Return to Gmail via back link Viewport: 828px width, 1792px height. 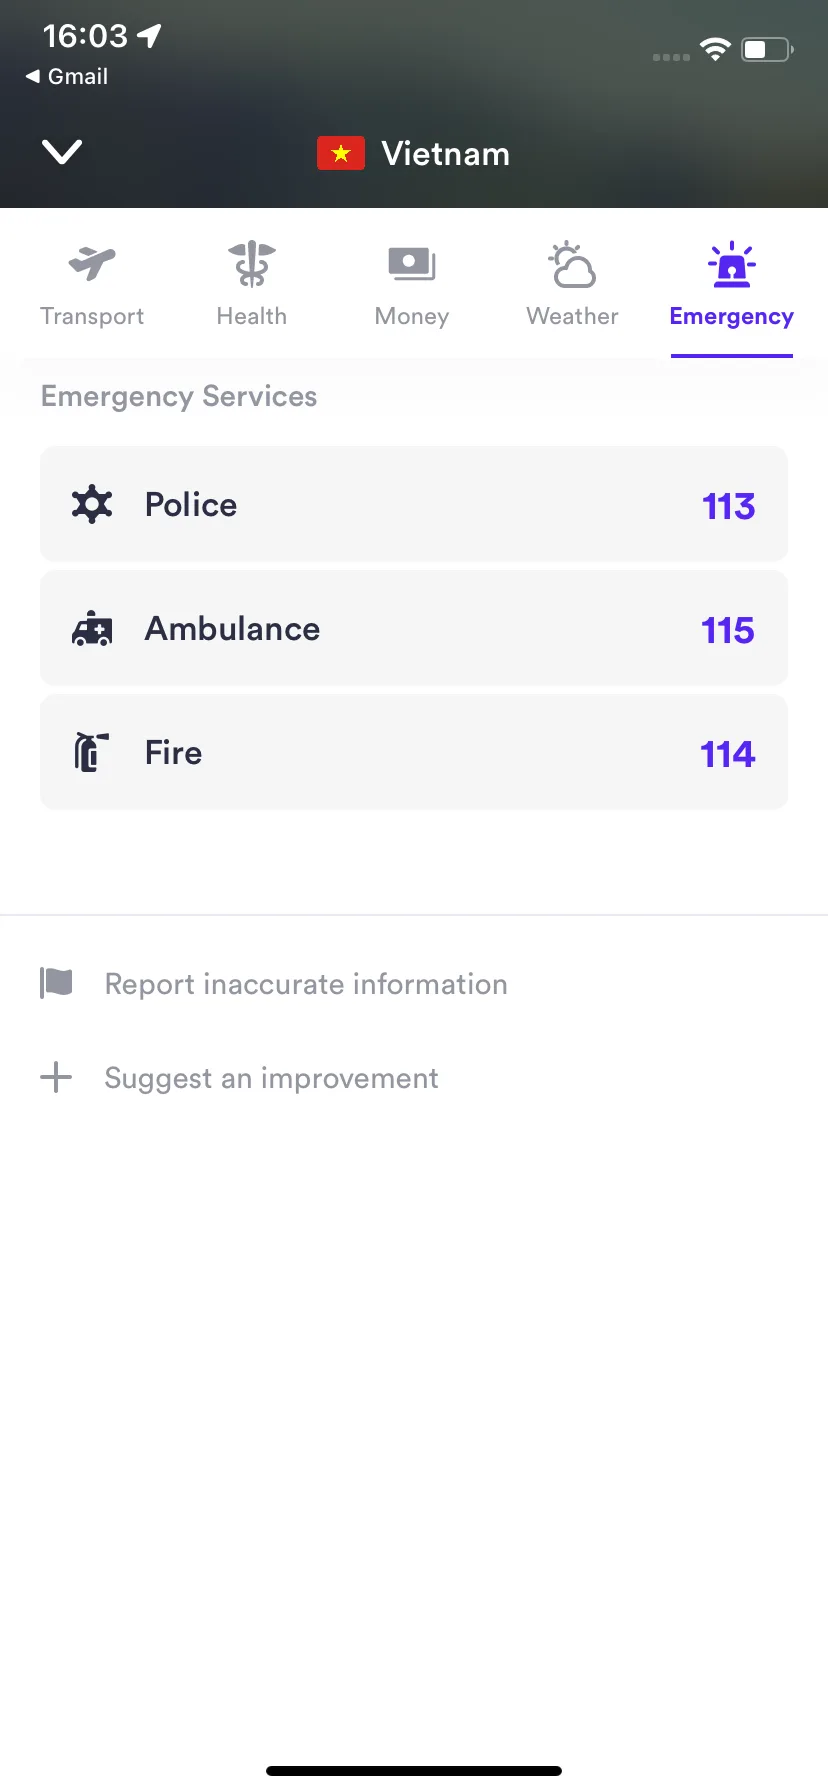tap(67, 76)
